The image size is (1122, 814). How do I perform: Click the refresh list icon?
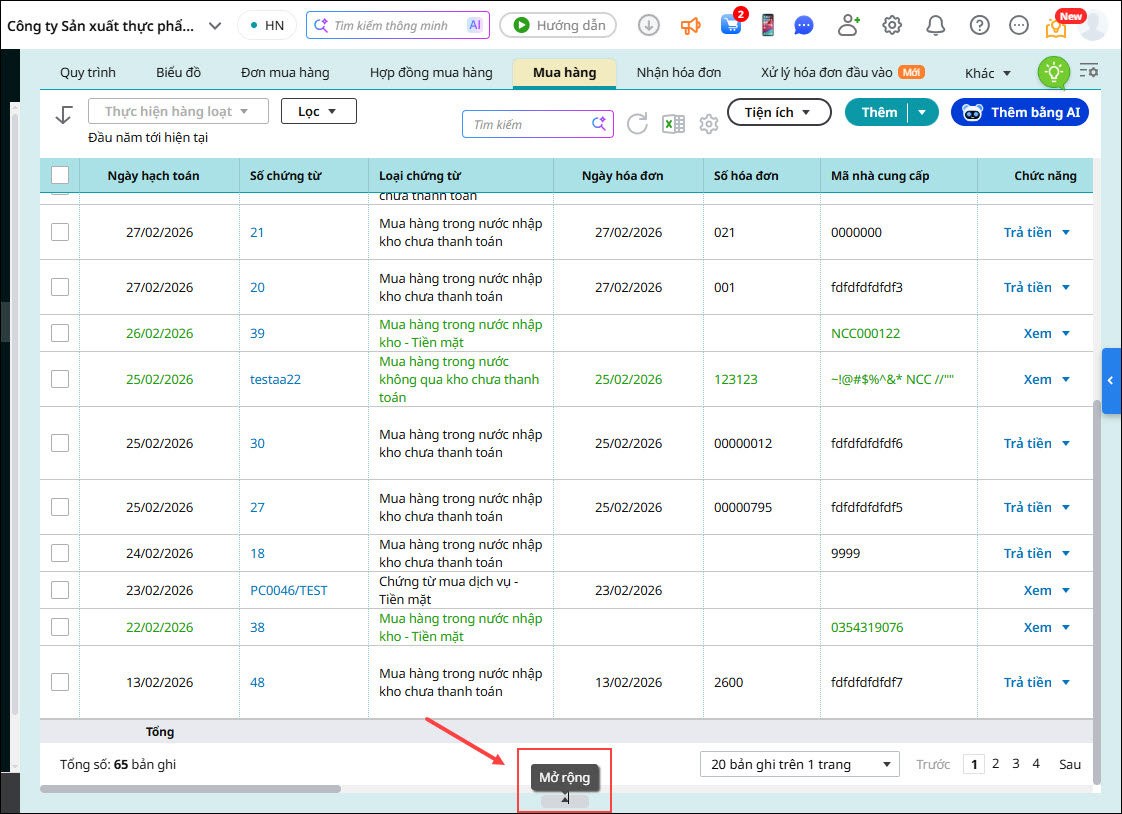(637, 124)
